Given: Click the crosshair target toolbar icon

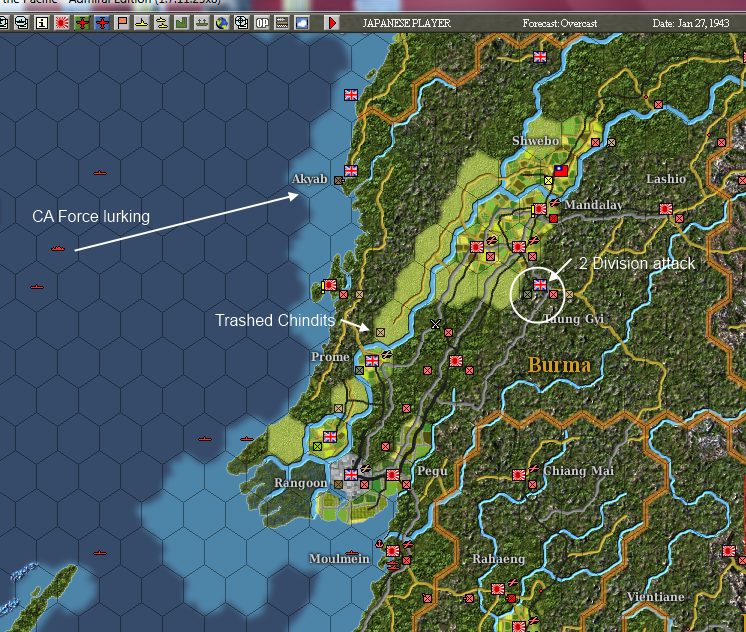Looking at the screenshot, I should (x=242, y=23).
